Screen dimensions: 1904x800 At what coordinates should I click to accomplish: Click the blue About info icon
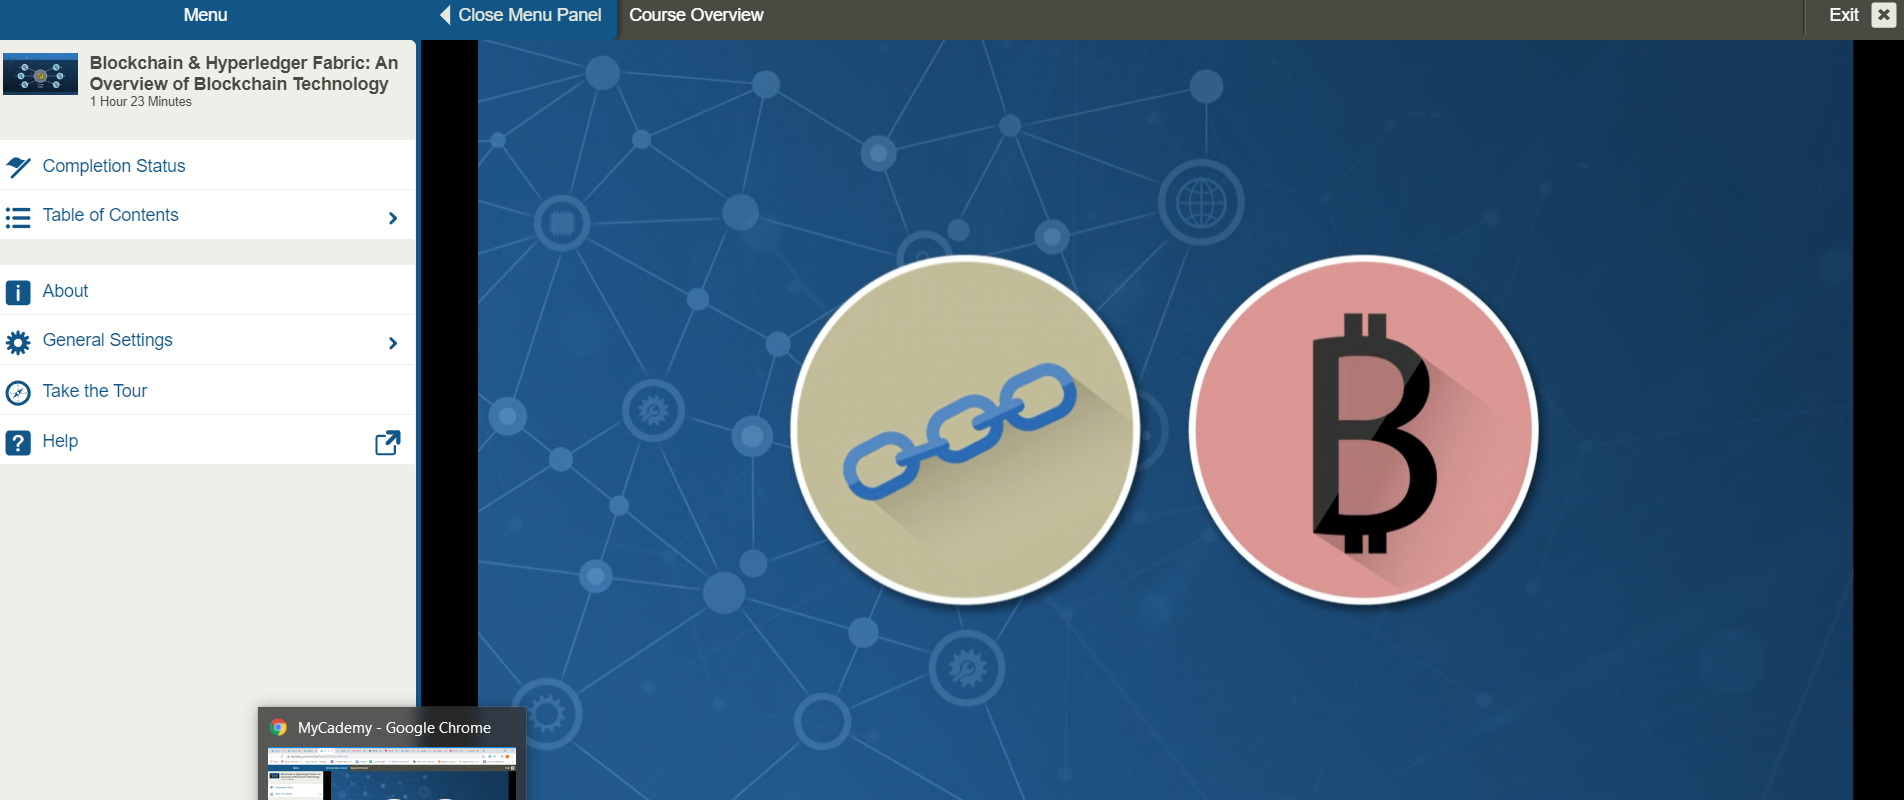pos(18,292)
